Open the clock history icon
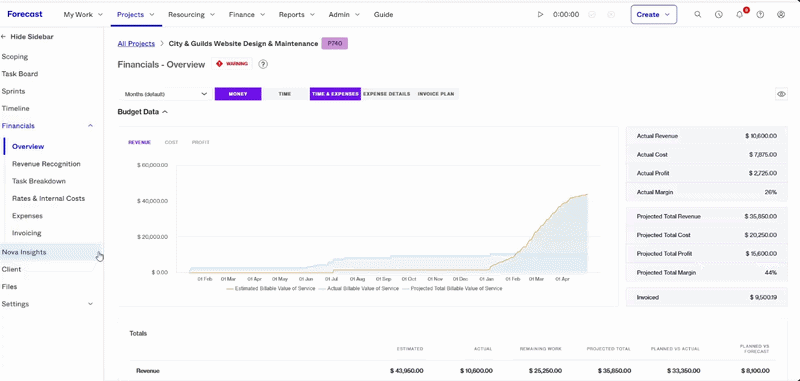The image size is (800, 381). pos(719,15)
